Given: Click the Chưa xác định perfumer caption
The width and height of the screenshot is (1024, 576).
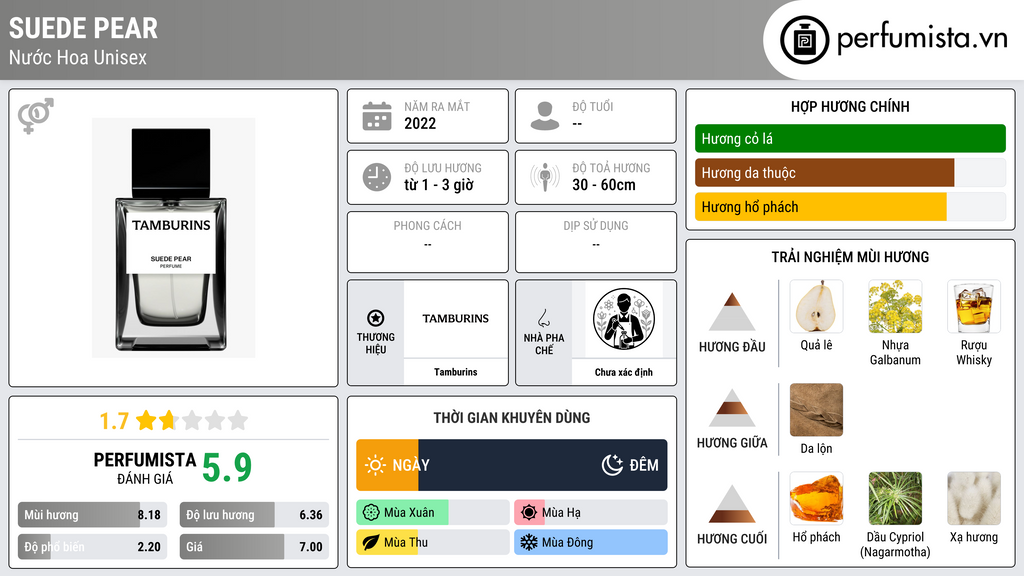Looking at the screenshot, I should (x=624, y=372).
